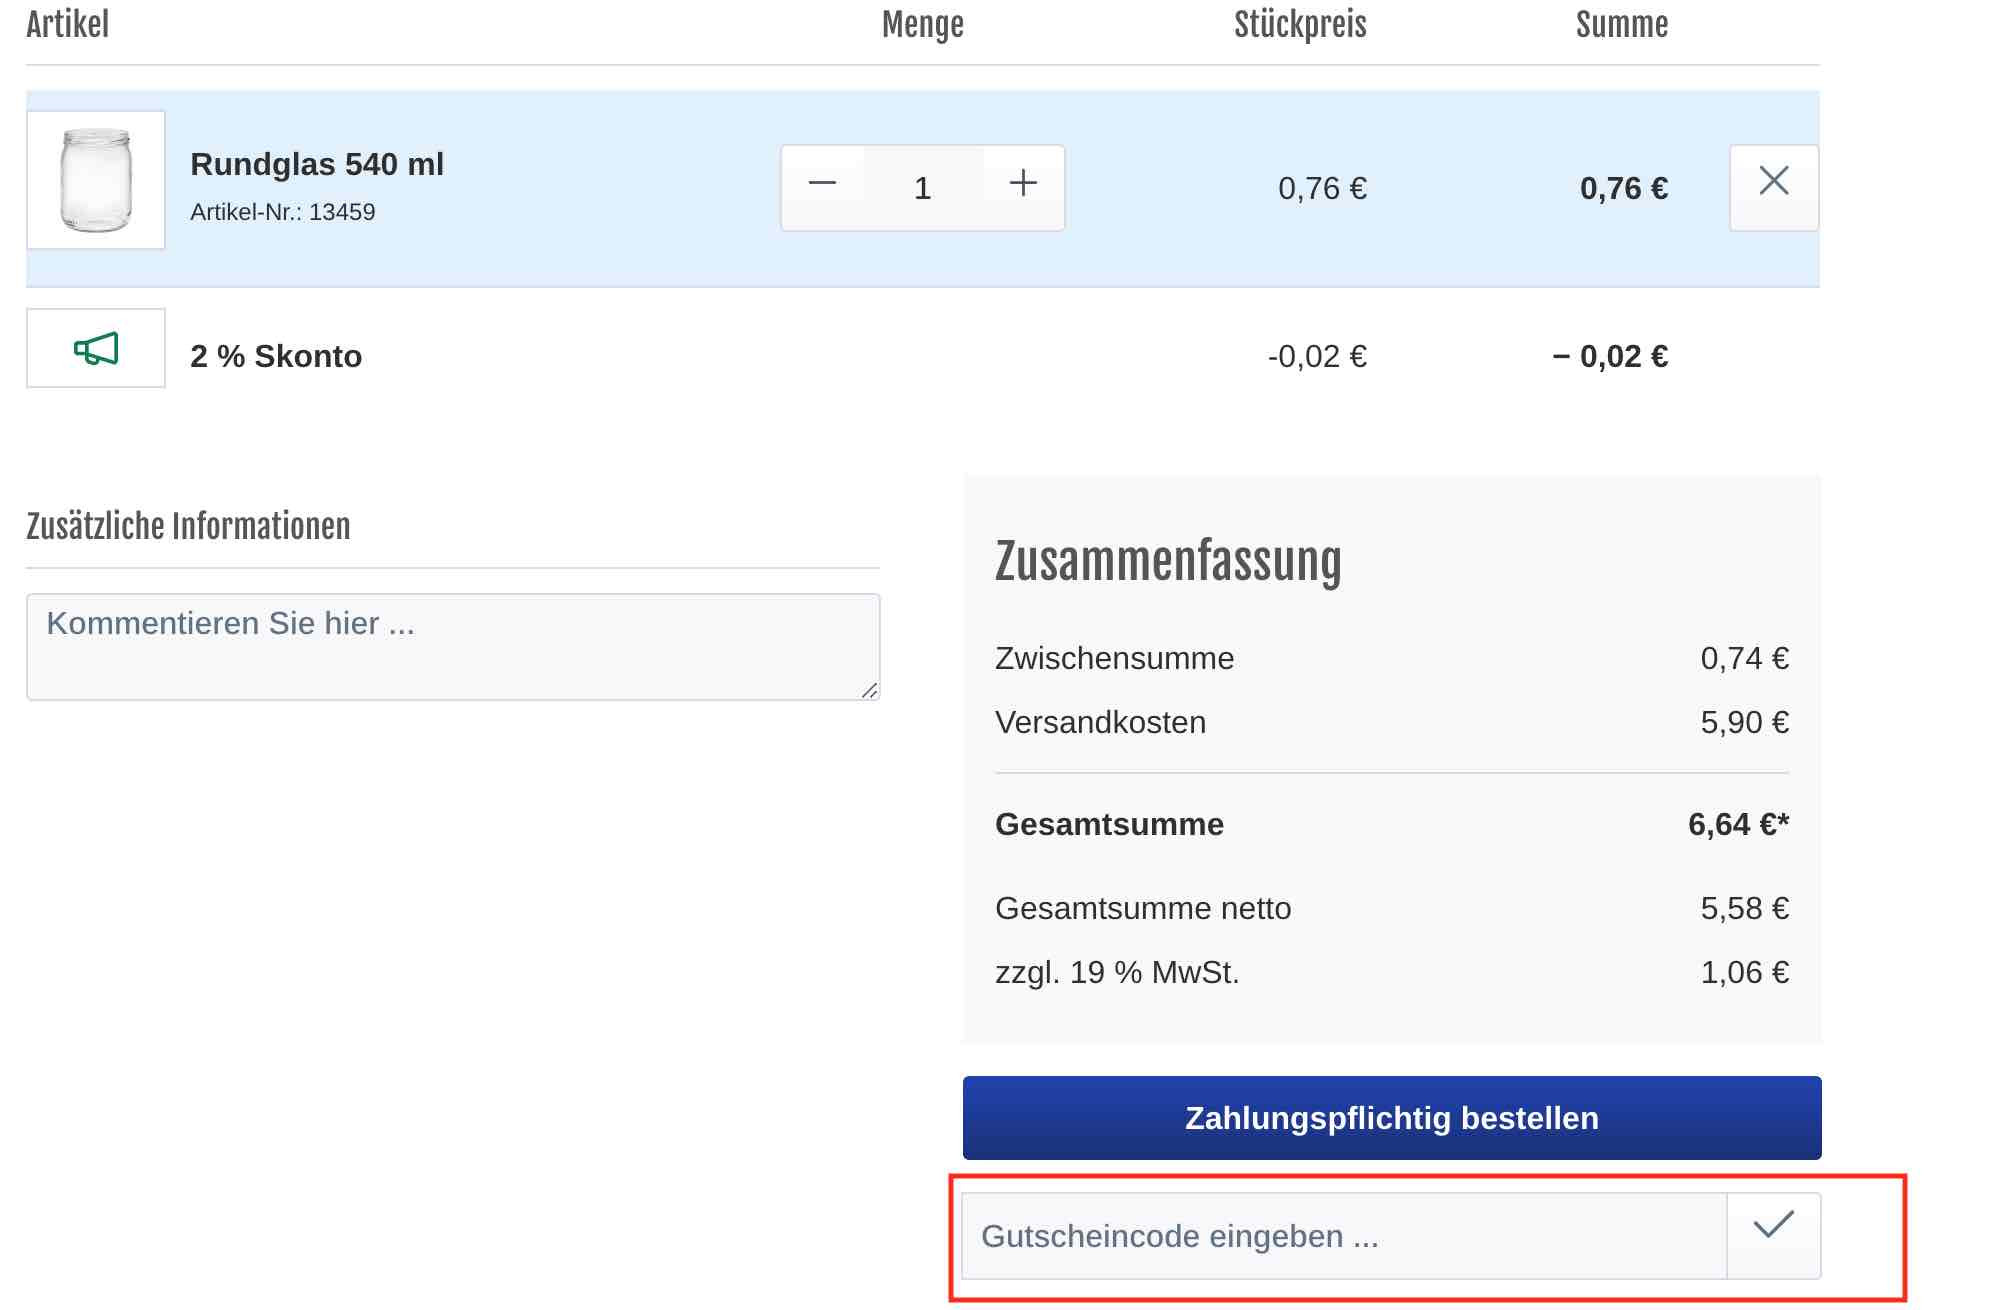Click the Zusammenfassung heading
The height and width of the screenshot is (1310, 2004).
click(1167, 561)
